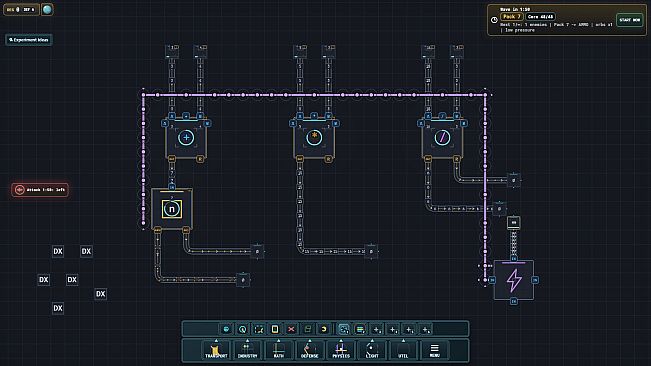Image resolution: width=651 pixels, height=366 pixels.
Task: Toggle the highlighted network overlay icon
Action: coord(343,329)
